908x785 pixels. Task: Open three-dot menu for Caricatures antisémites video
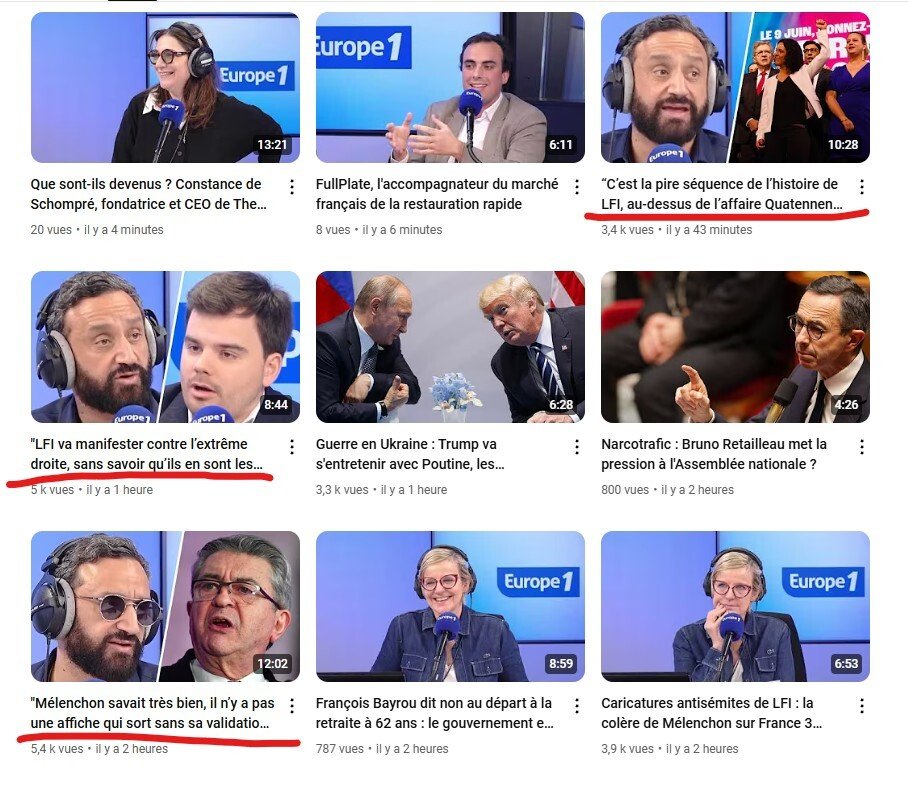[862, 706]
